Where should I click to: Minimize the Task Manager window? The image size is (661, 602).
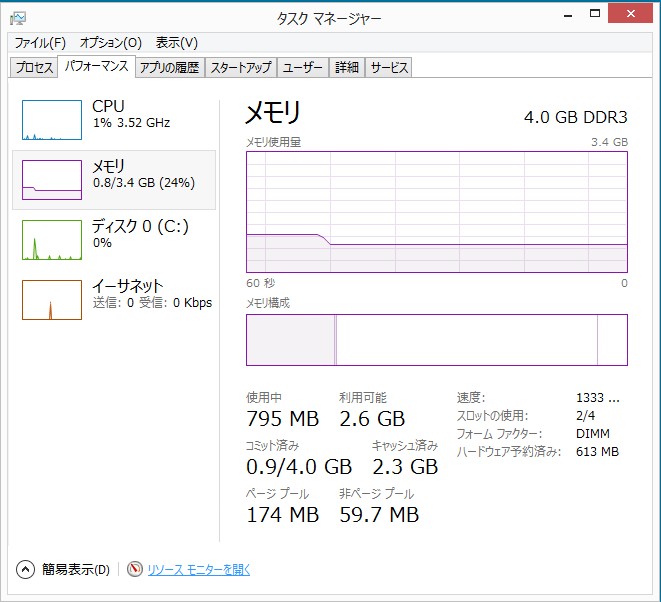coord(568,15)
